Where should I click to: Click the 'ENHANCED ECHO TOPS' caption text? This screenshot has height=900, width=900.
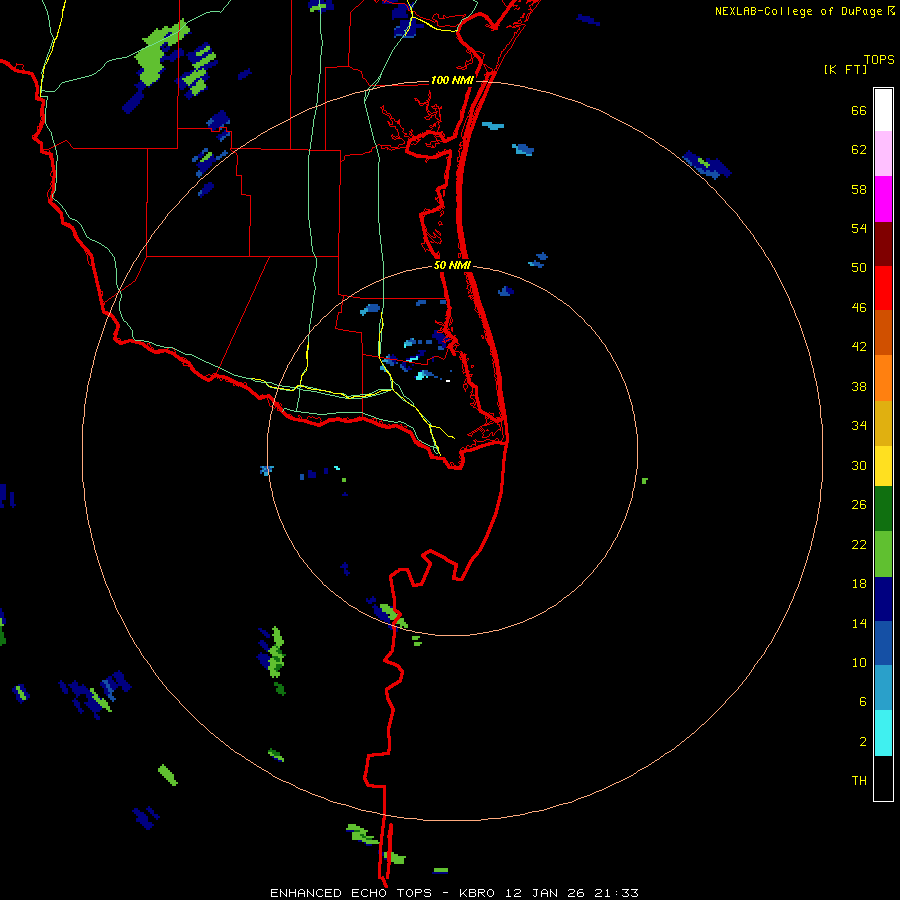point(351,893)
